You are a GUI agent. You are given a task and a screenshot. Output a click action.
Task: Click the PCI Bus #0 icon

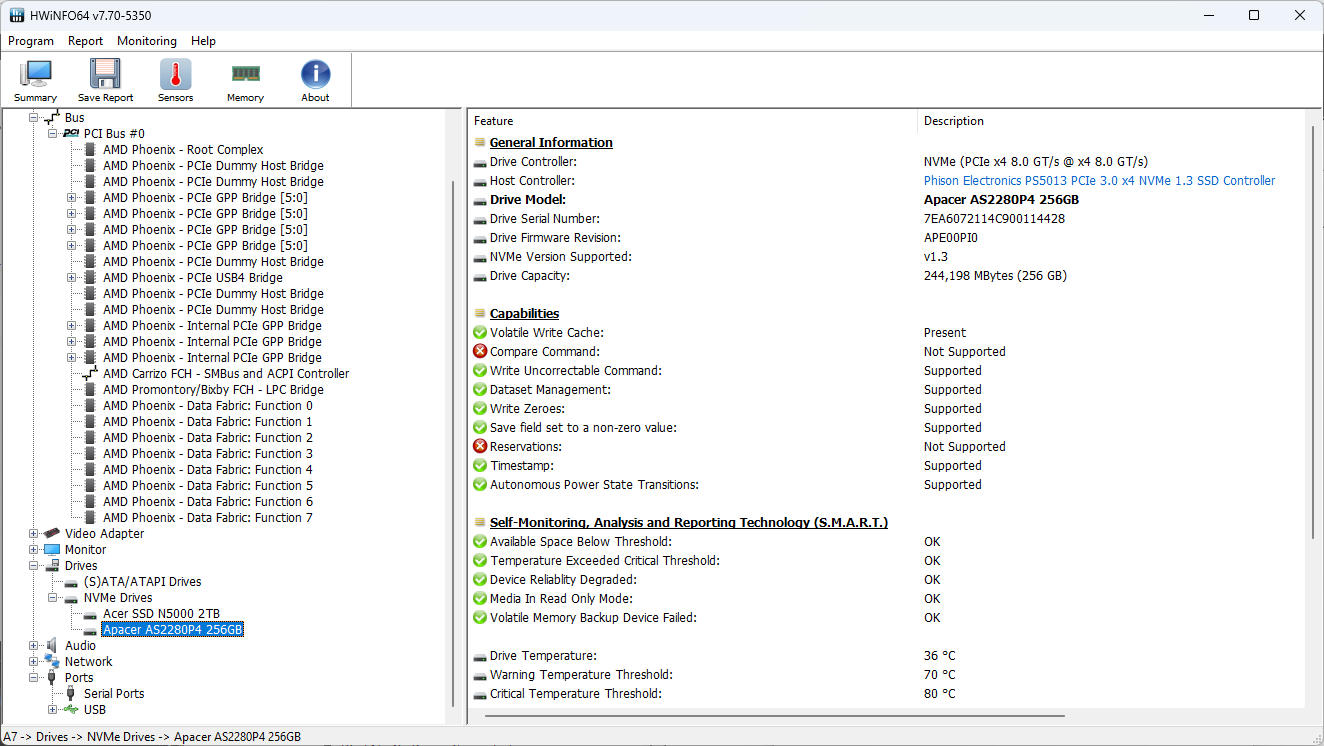pos(71,134)
